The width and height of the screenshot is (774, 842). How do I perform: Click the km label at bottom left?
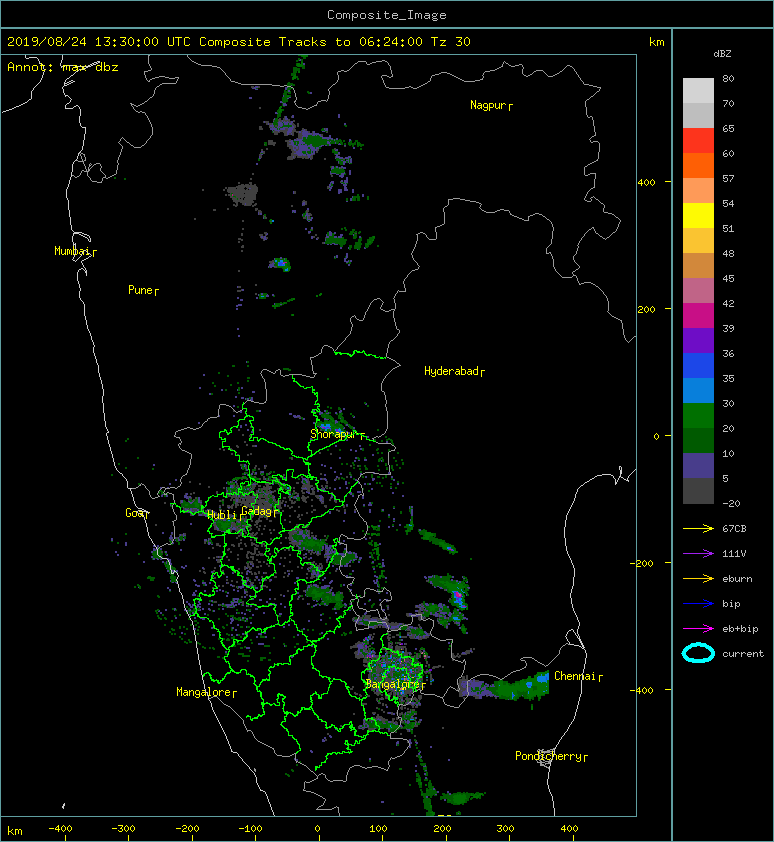pos(15,831)
